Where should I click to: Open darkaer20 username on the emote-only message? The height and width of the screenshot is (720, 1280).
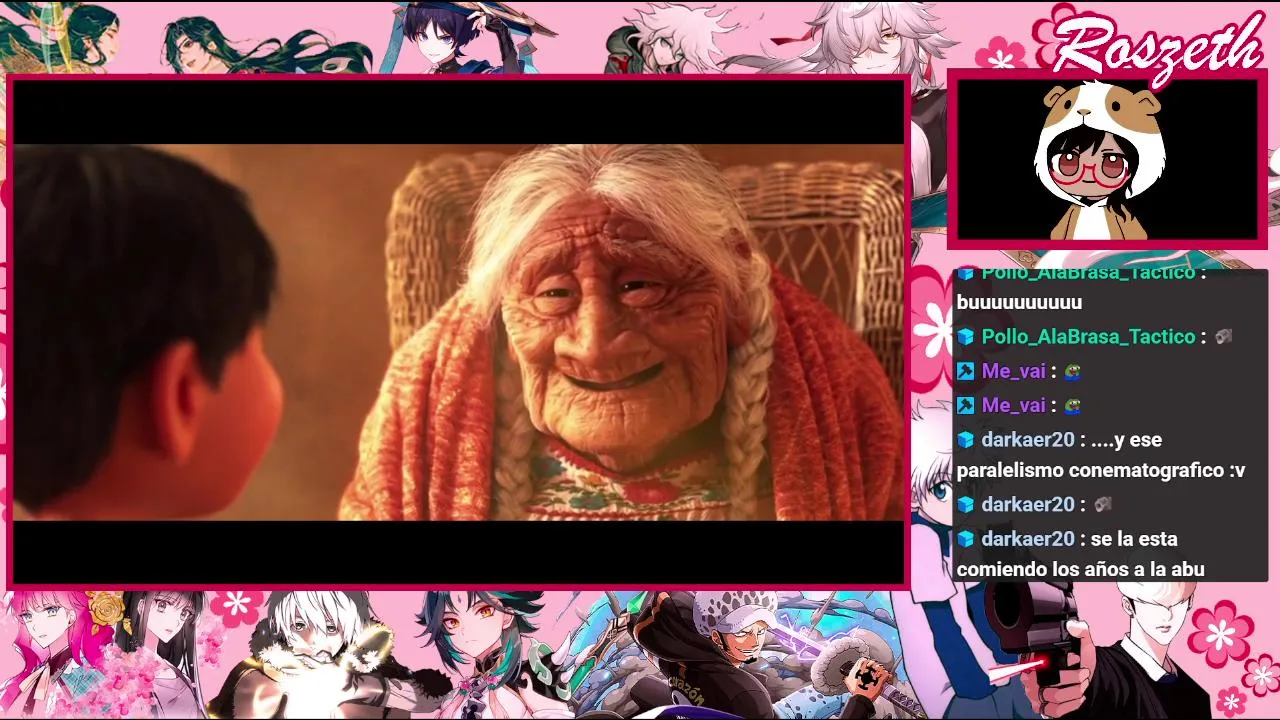click(1027, 505)
